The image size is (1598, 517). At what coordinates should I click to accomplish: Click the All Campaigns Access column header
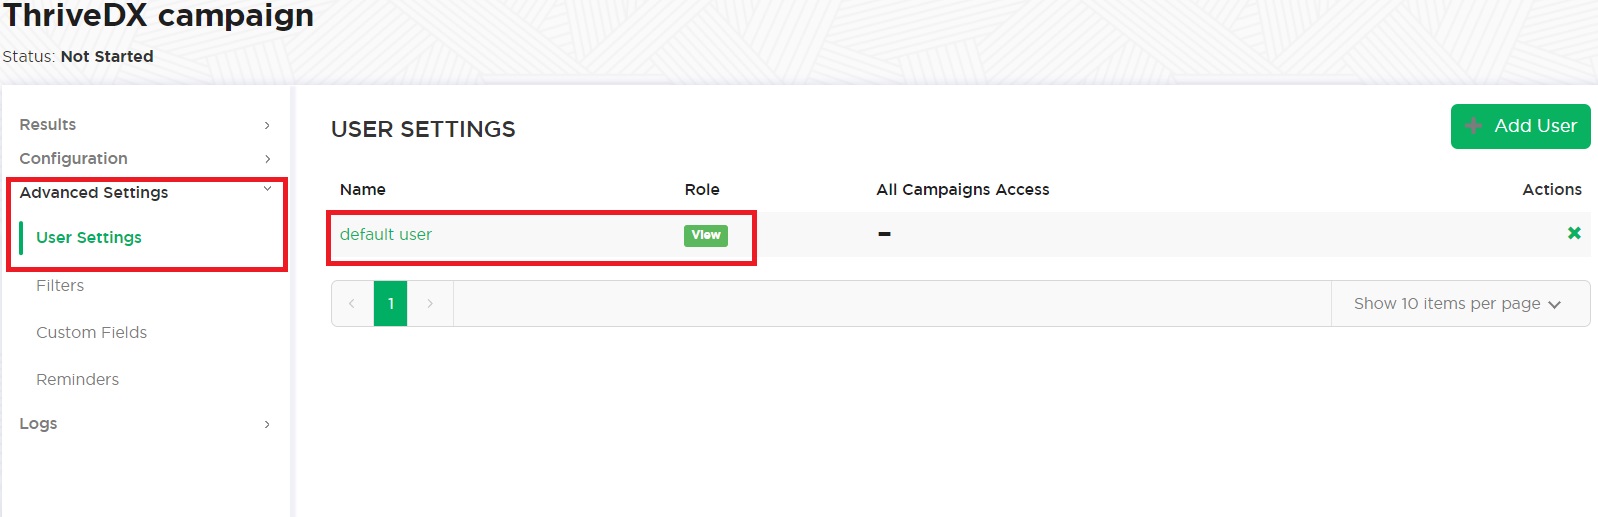click(963, 189)
